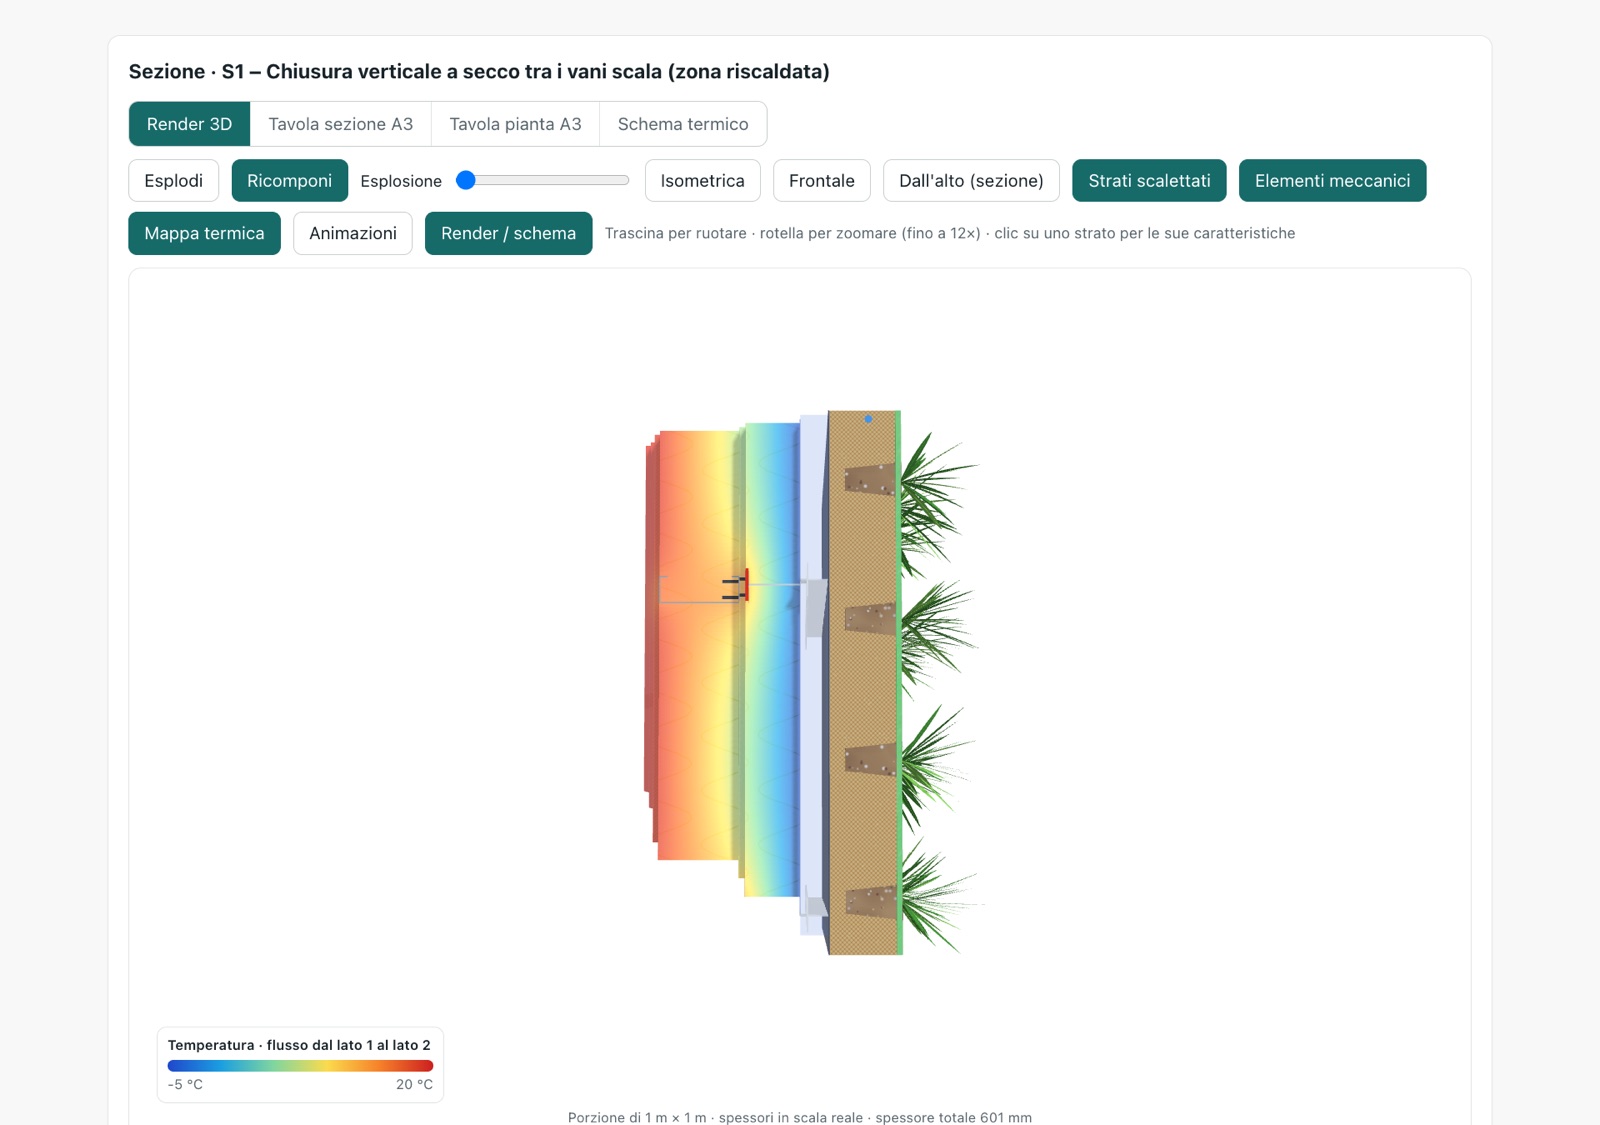Select the red mechanical bracket element
The width and height of the screenshot is (1600, 1125).
point(746,585)
